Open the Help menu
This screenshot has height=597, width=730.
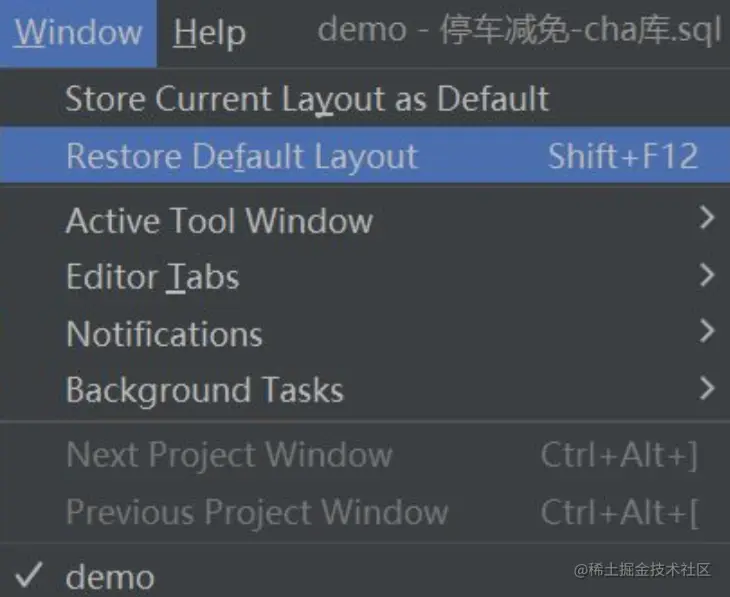(x=210, y=33)
